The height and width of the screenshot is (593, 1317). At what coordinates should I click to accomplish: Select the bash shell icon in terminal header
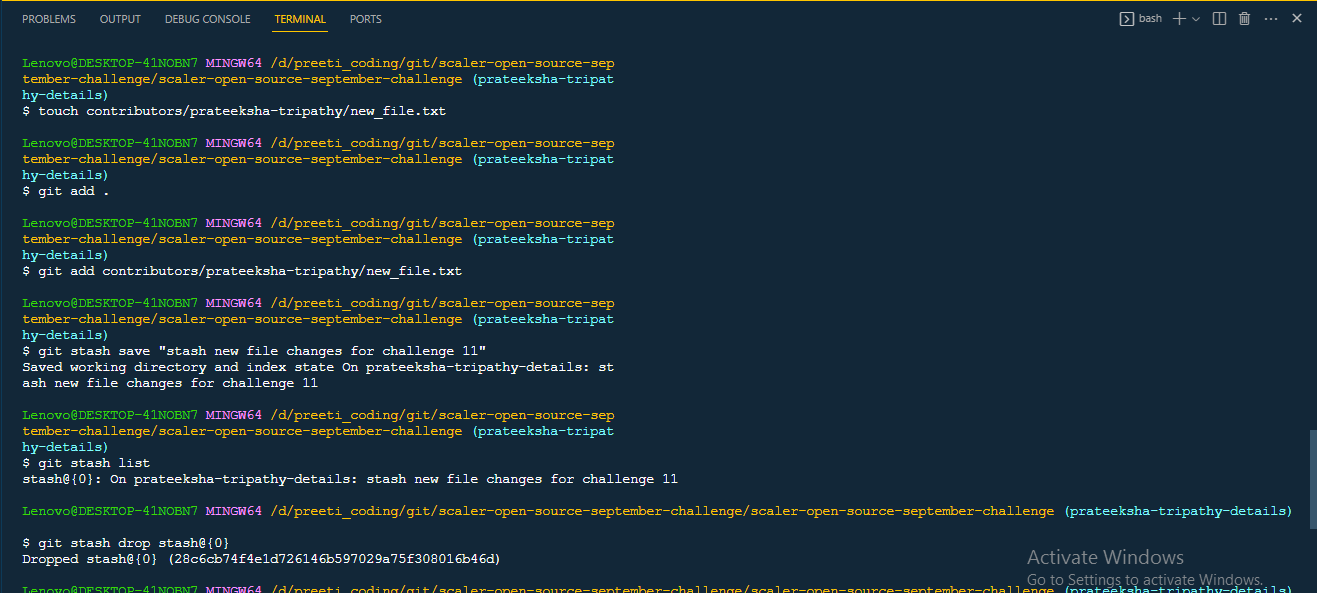pos(1127,18)
